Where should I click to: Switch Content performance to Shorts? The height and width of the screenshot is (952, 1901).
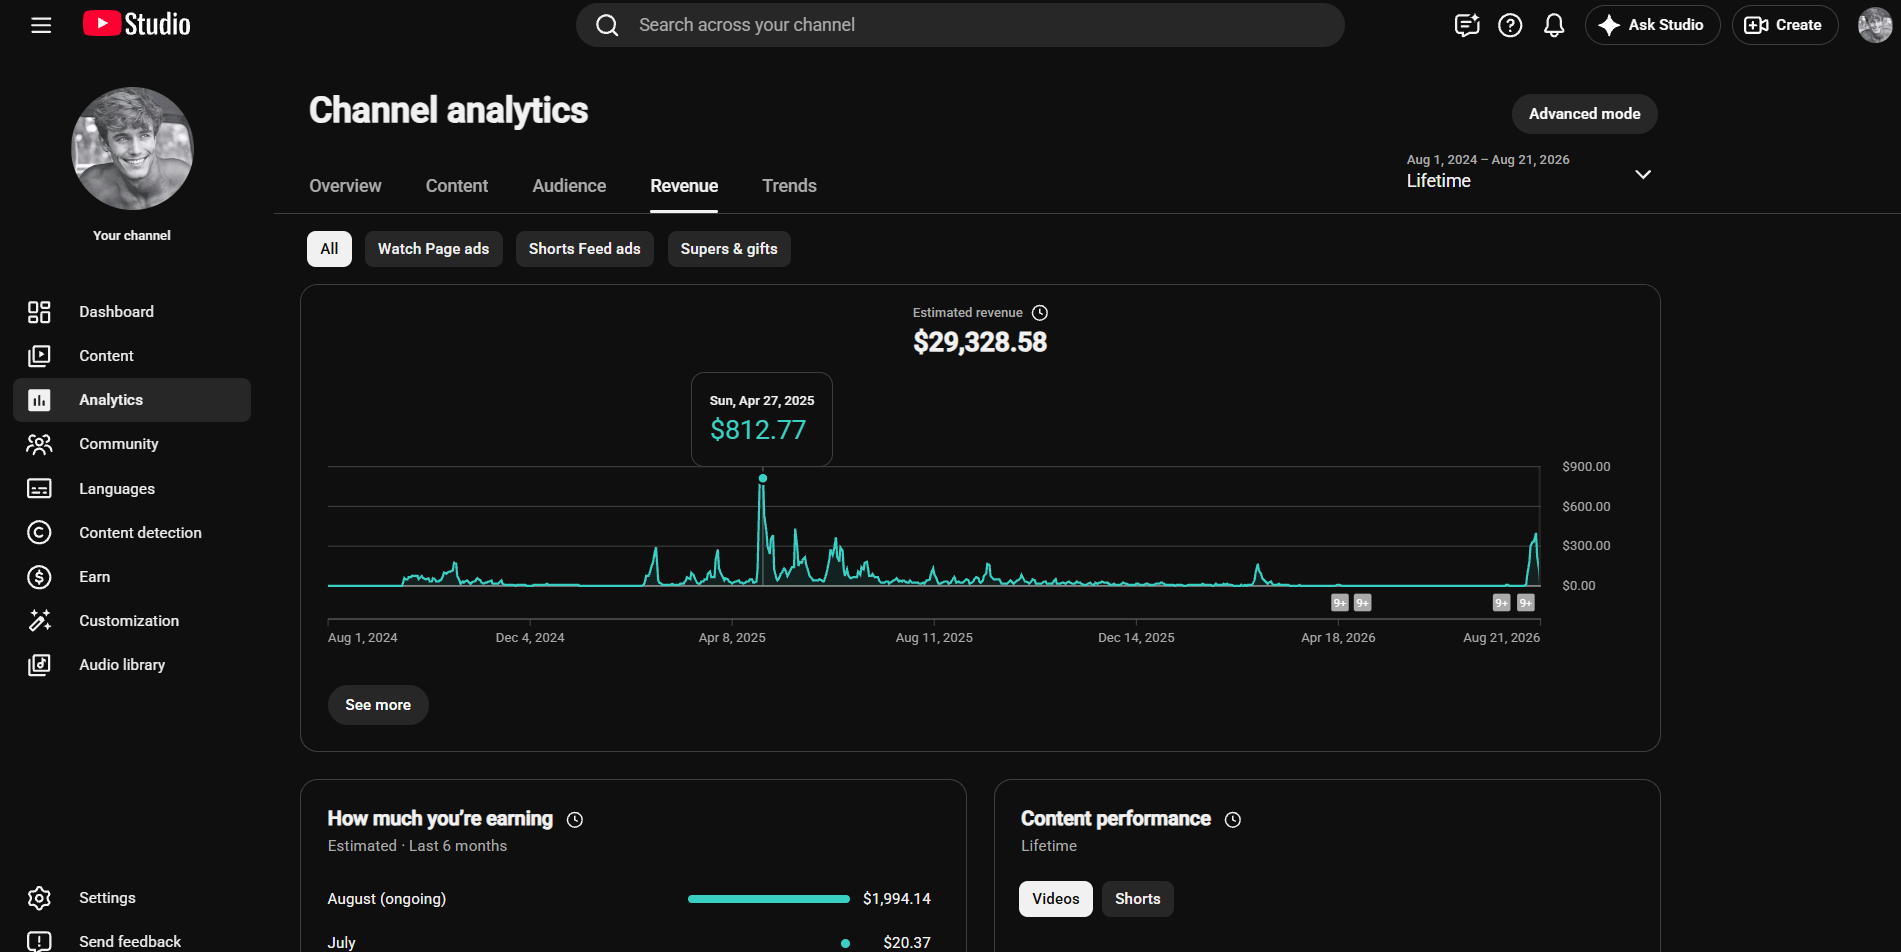click(x=1138, y=899)
